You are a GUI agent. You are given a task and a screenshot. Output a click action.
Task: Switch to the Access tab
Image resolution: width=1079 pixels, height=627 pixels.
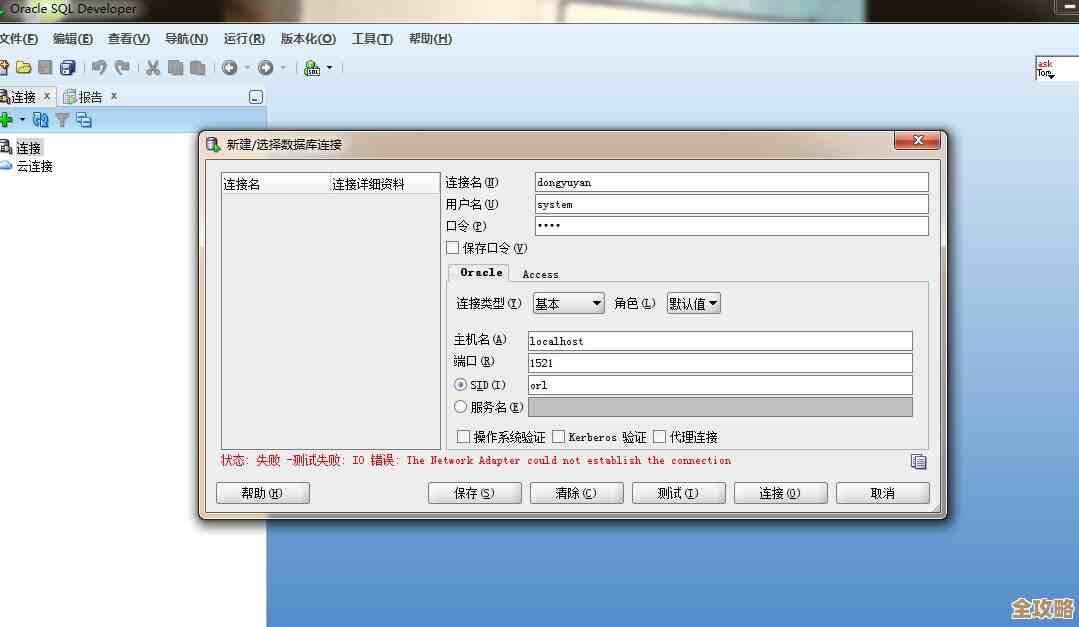pyautogui.click(x=540, y=274)
